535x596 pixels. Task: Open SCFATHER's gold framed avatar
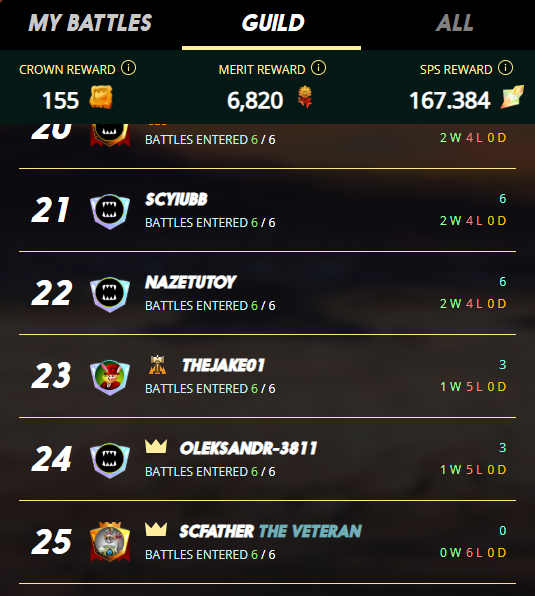110,541
